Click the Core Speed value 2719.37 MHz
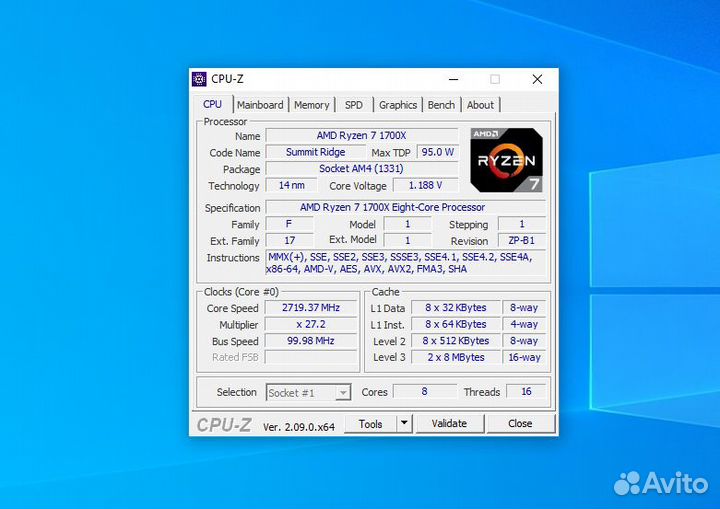Screen dimensions: 720x509 311,308
